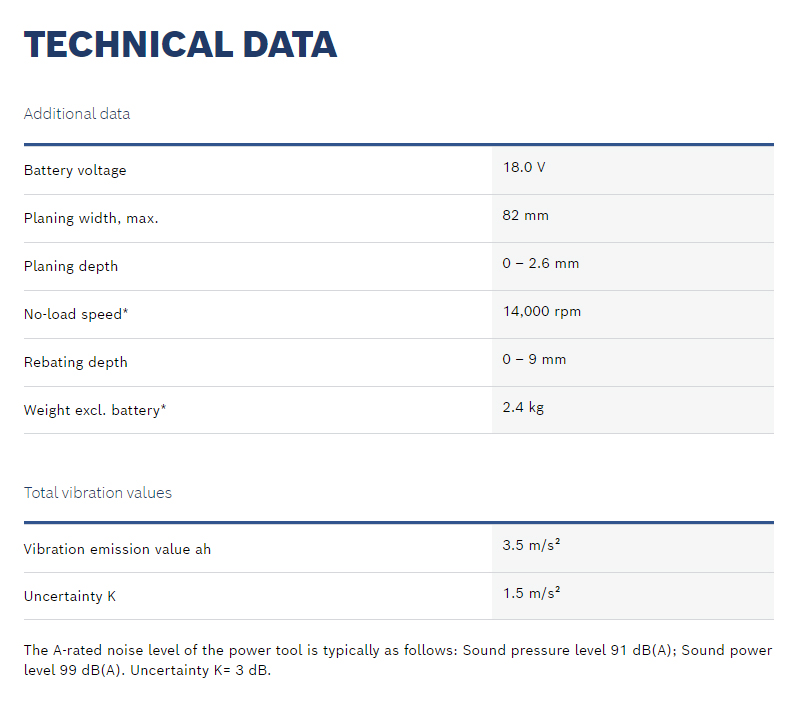Select the 82 mm value
The image size is (805, 705).
point(525,216)
